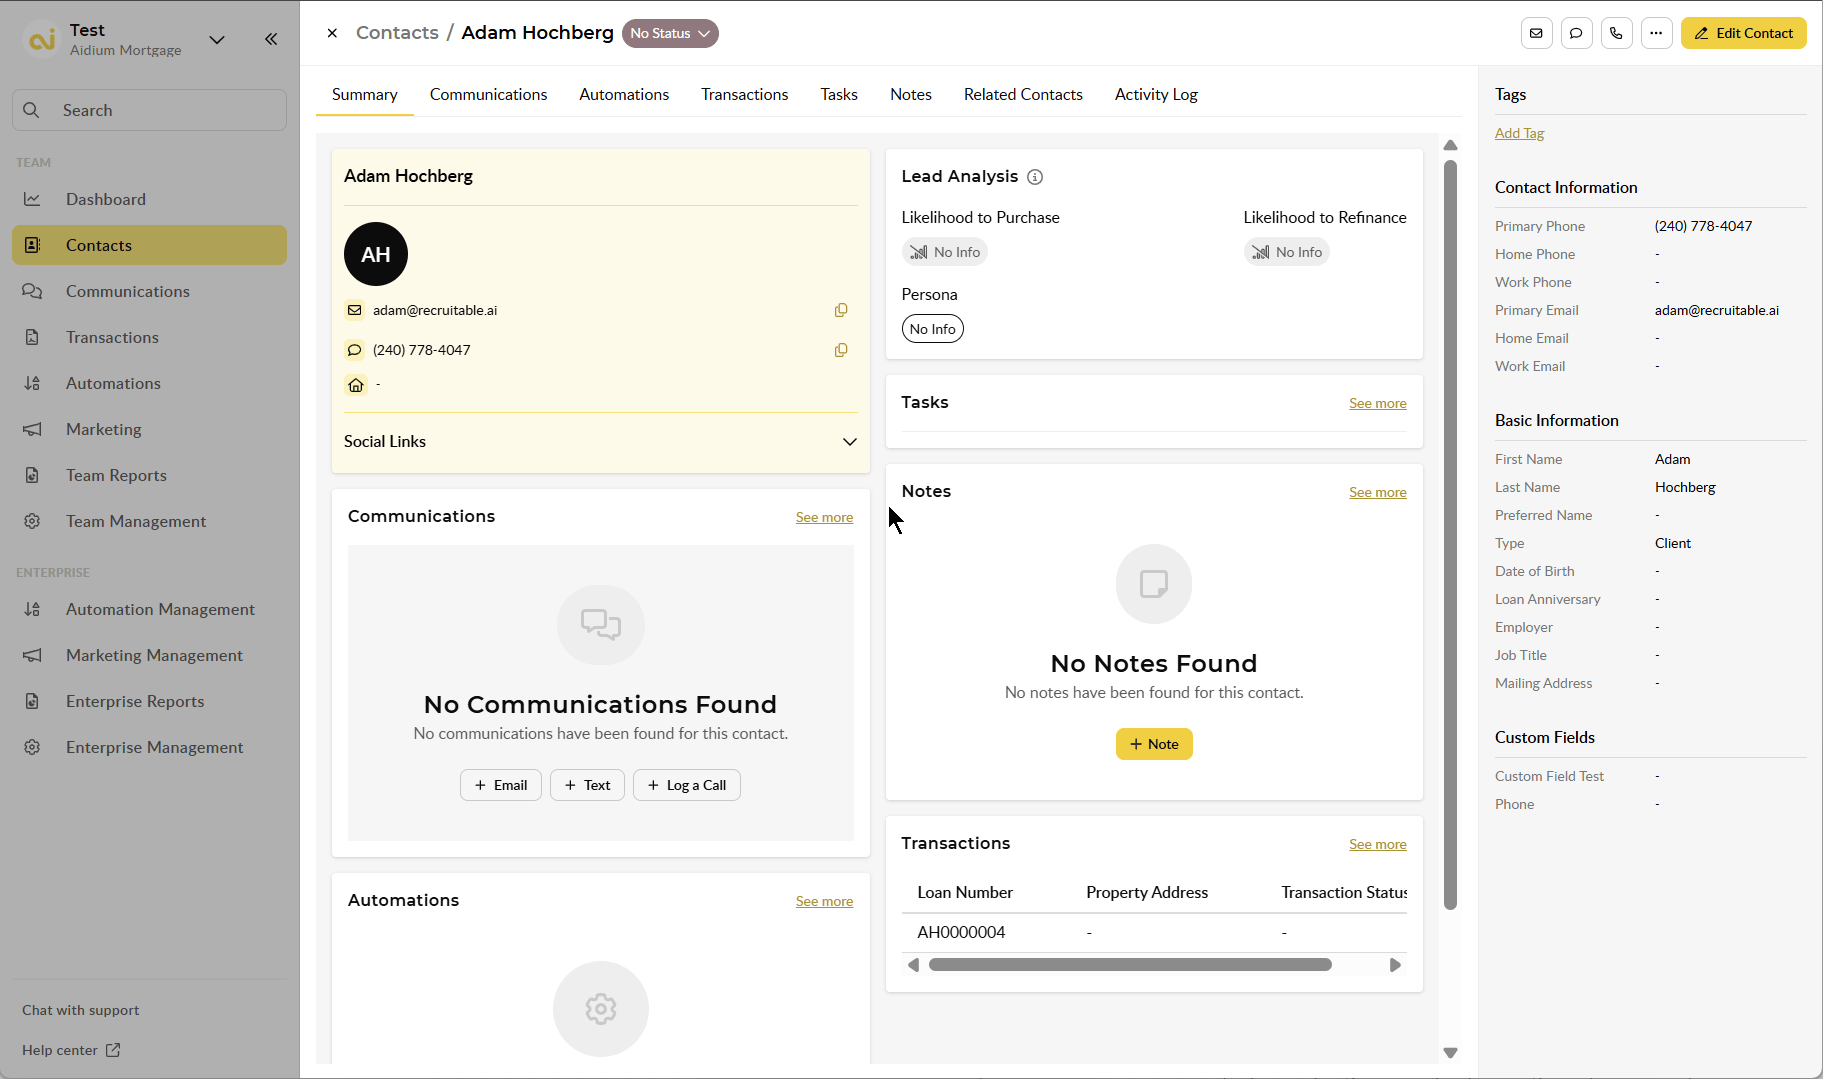Click the email icon in top toolbar
The width and height of the screenshot is (1823, 1079).
click(1536, 33)
